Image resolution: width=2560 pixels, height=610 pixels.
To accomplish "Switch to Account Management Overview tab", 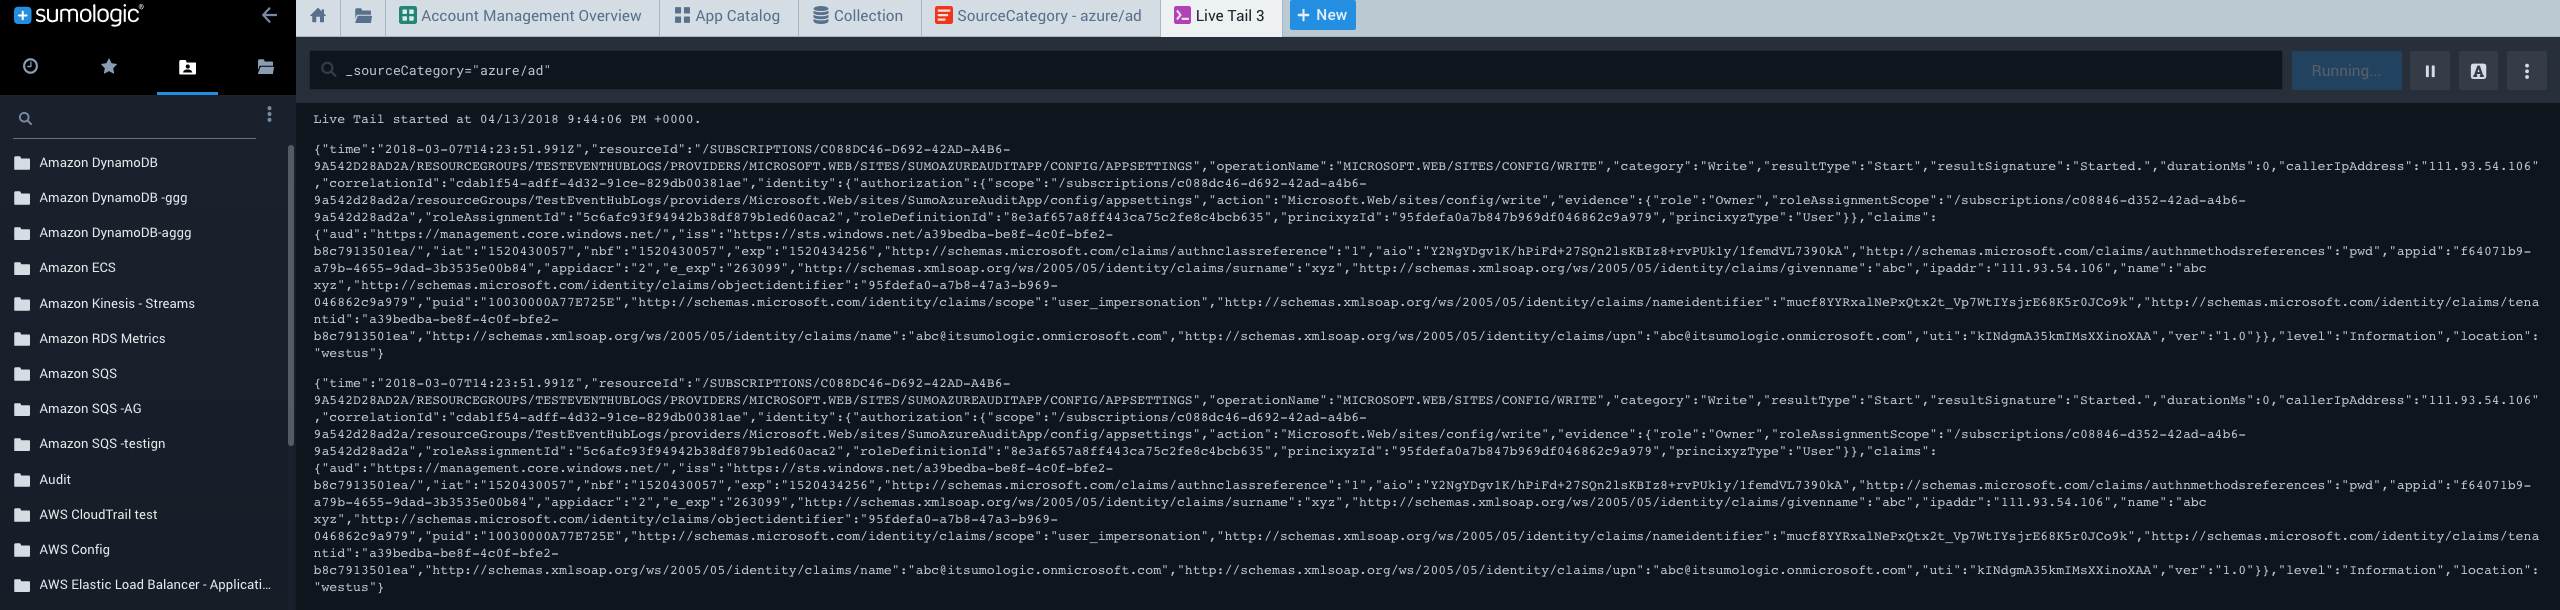I will tap(520, 16).
